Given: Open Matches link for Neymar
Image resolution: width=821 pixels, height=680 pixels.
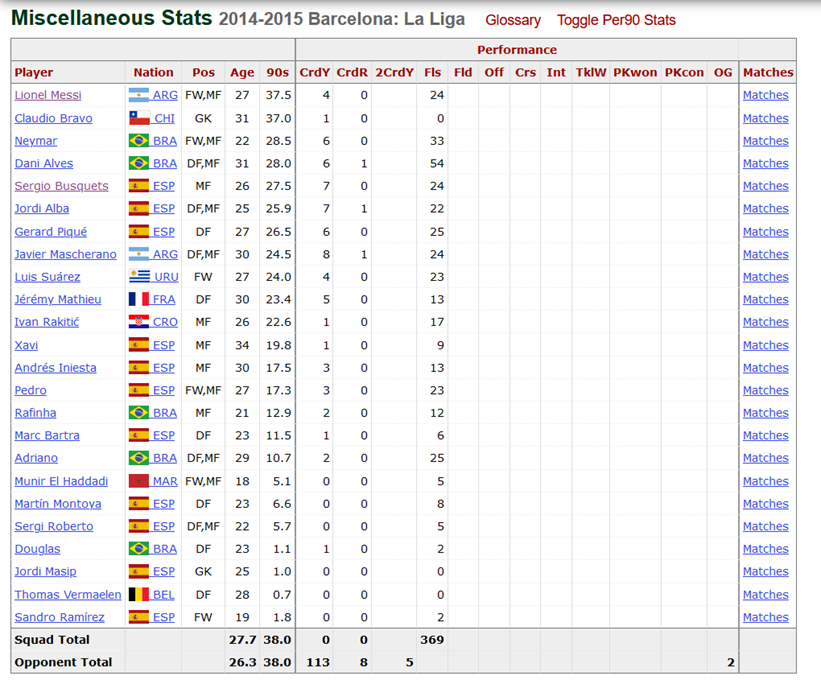Looking at the screenshot, I should (x=765, y=141).
